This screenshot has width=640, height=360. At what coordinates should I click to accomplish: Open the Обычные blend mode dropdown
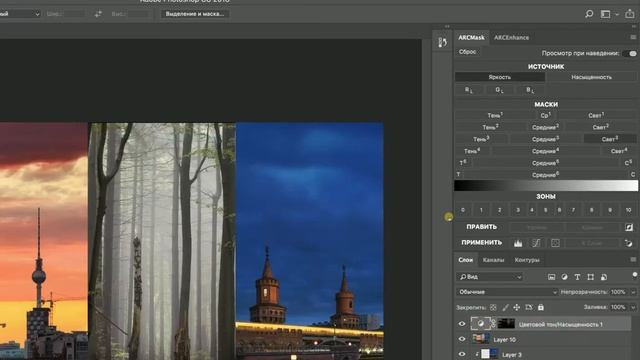[507, 292]
